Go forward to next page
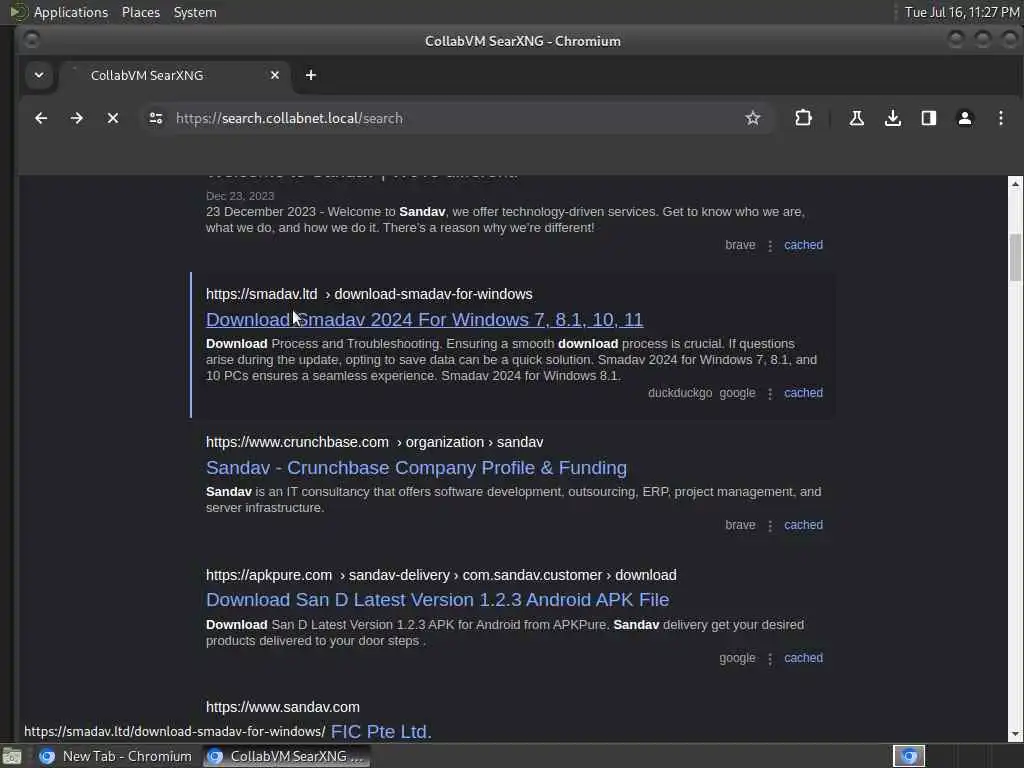The image size is (1024, 768). click(76, 118)
